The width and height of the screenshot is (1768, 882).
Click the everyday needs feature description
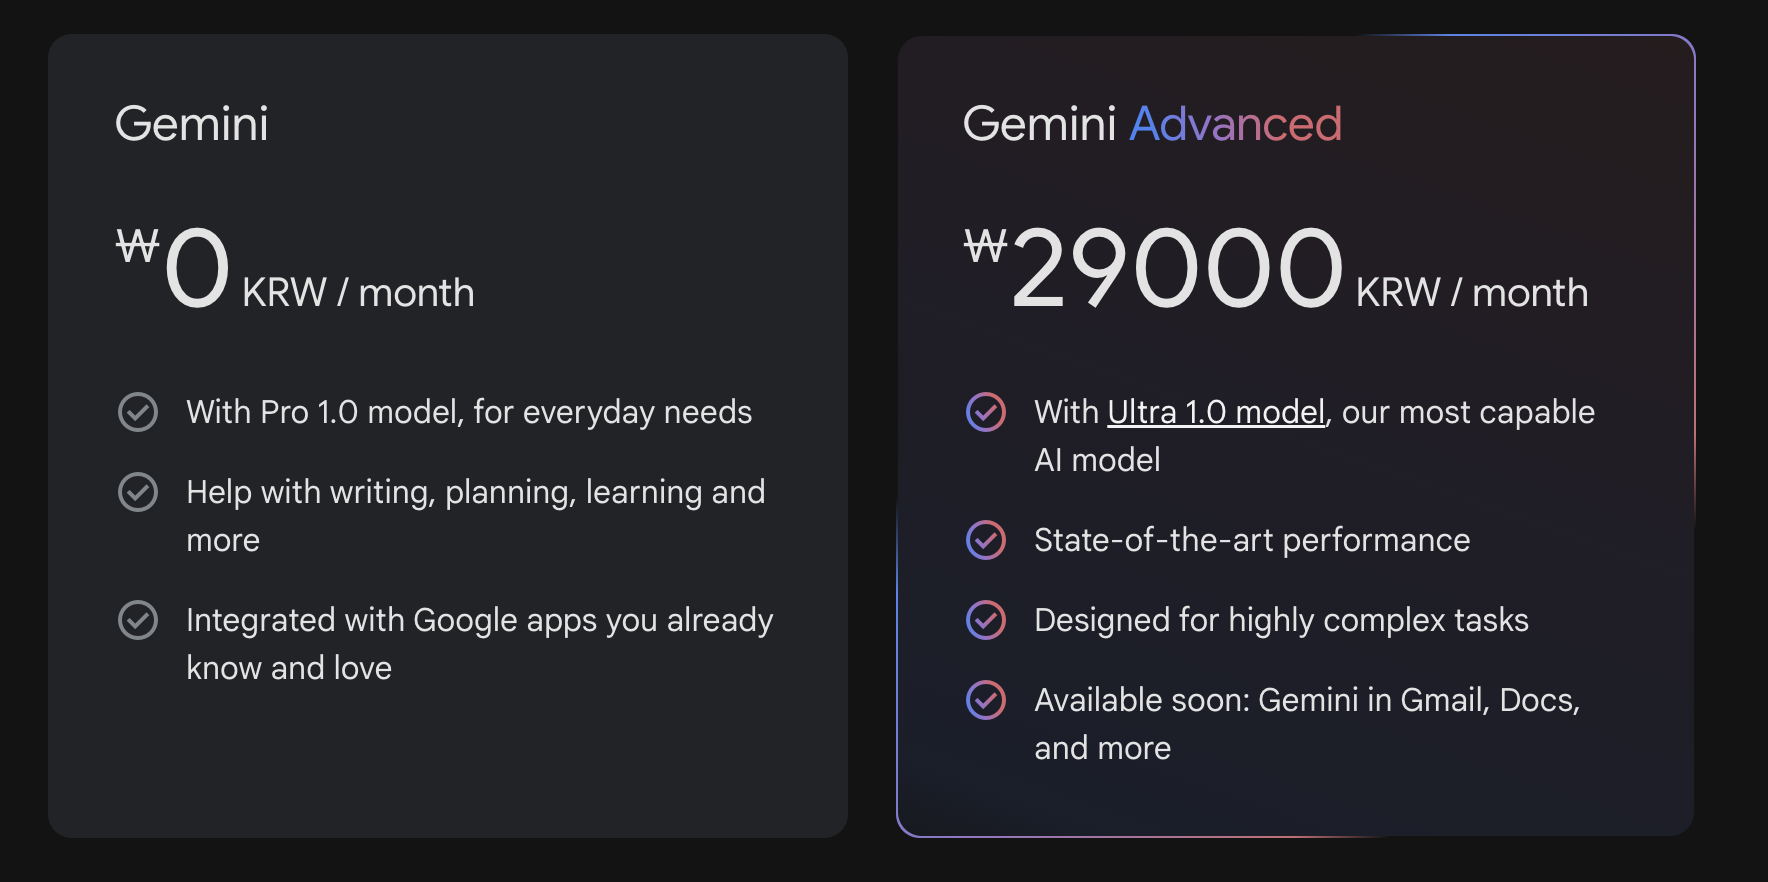click(469, 411)
